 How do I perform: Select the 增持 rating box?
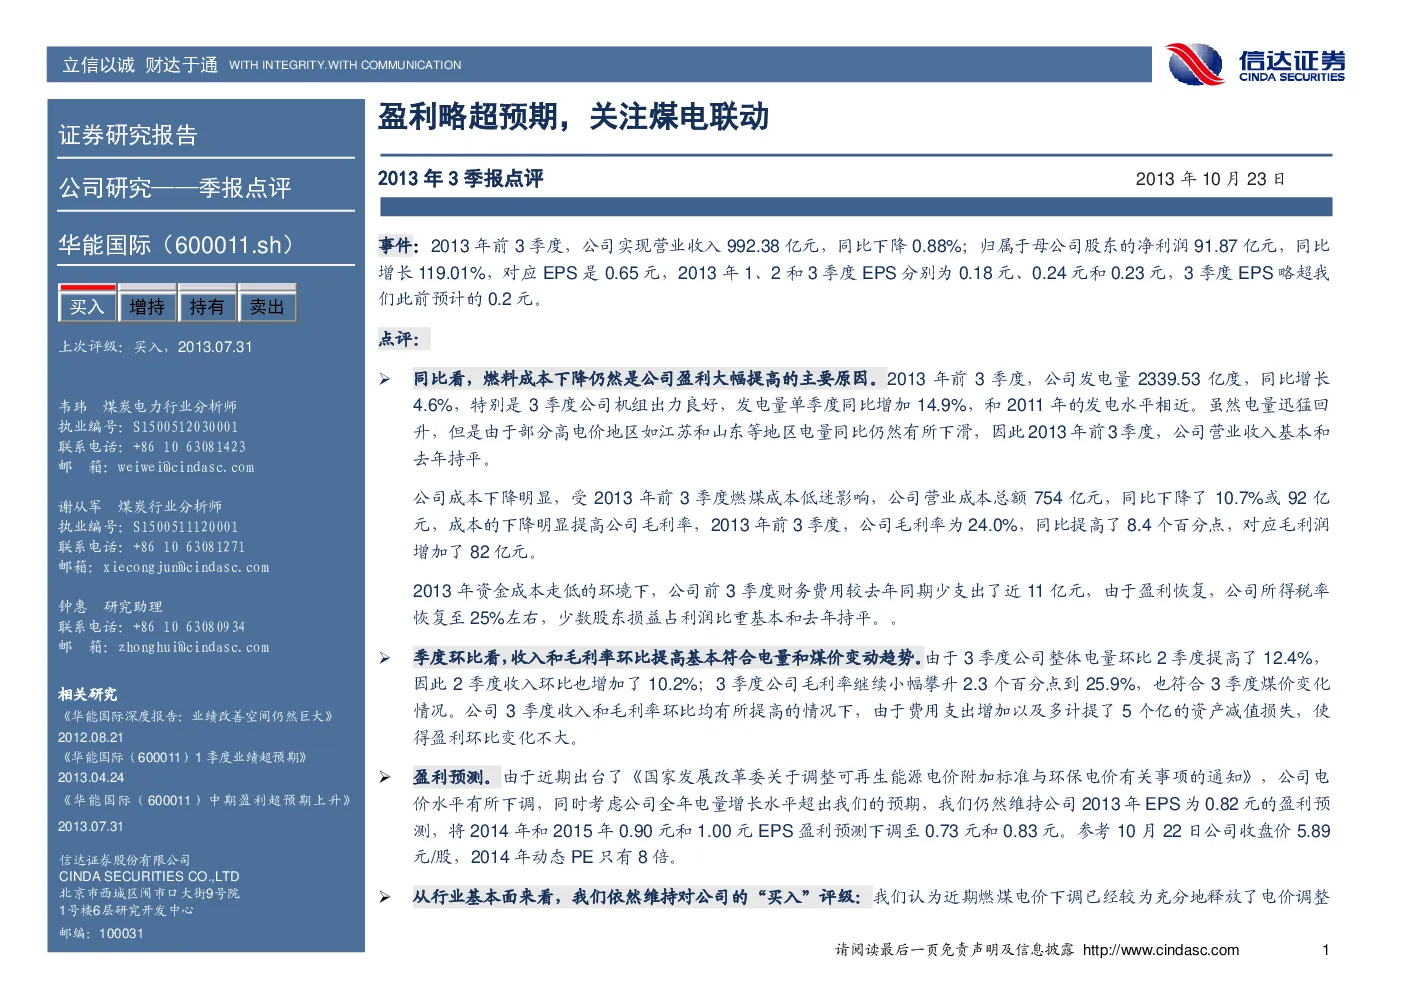pos(147,305)
